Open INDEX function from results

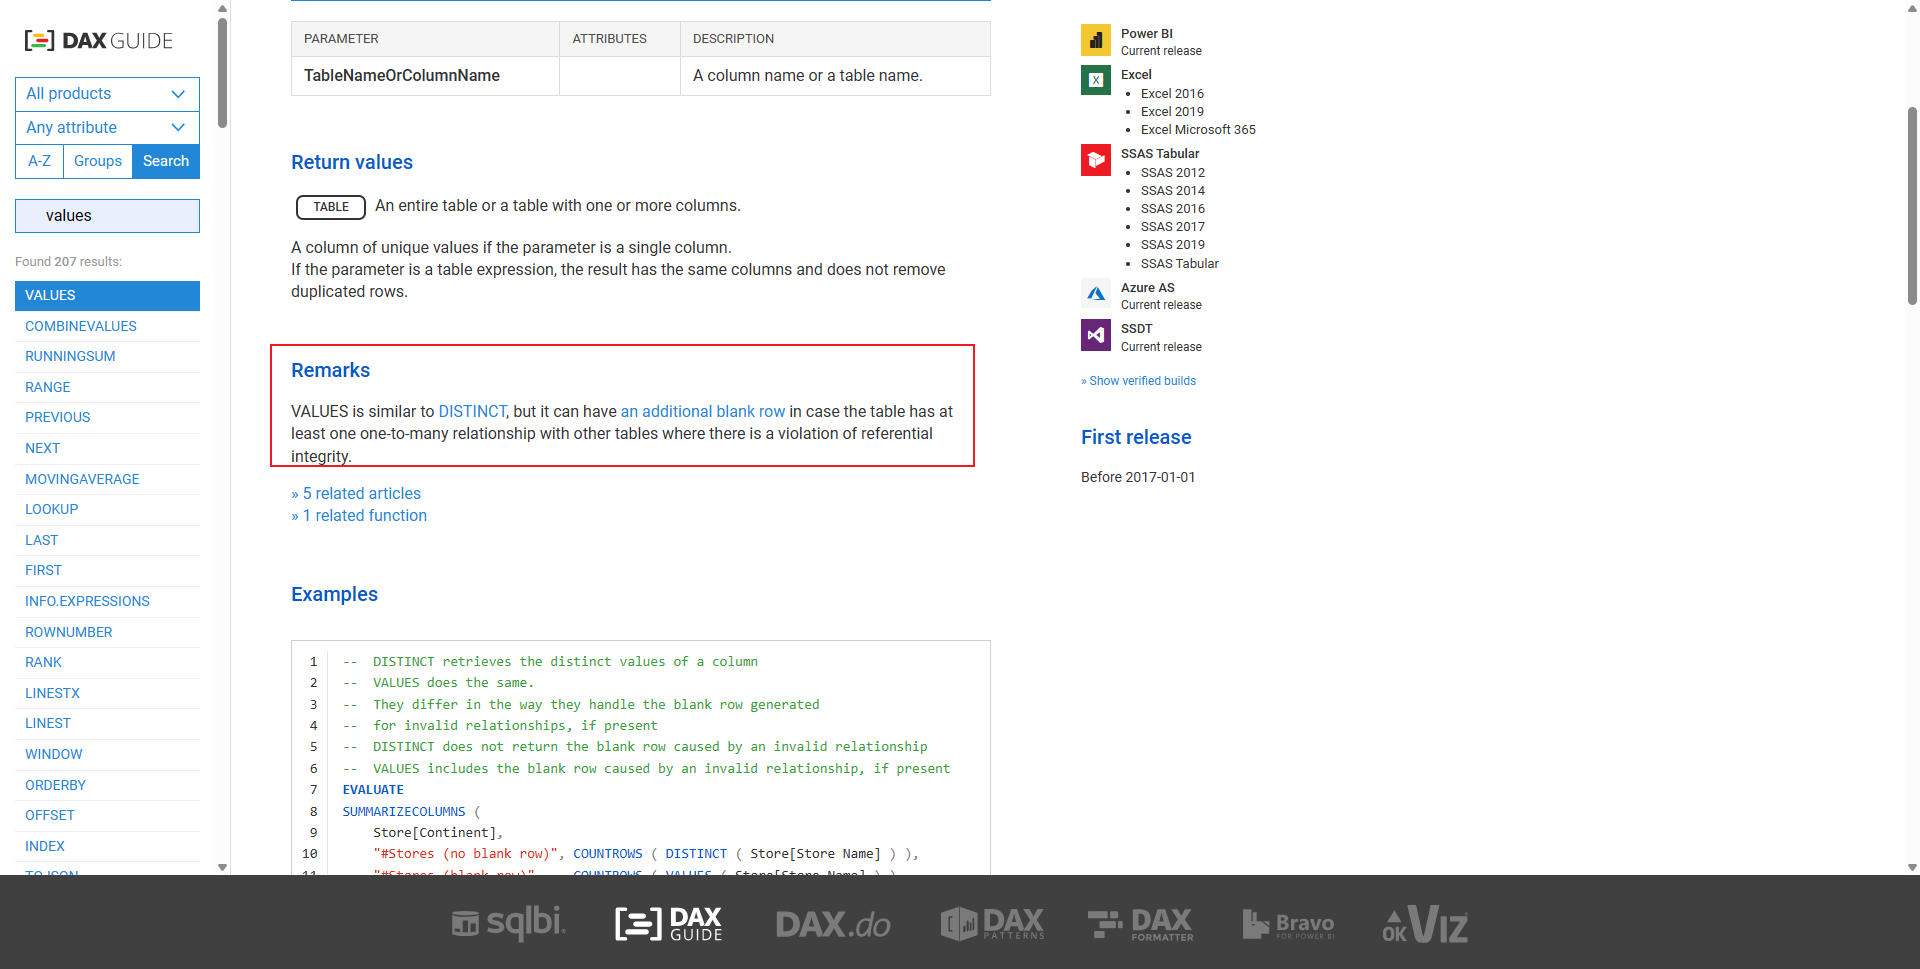107,847
